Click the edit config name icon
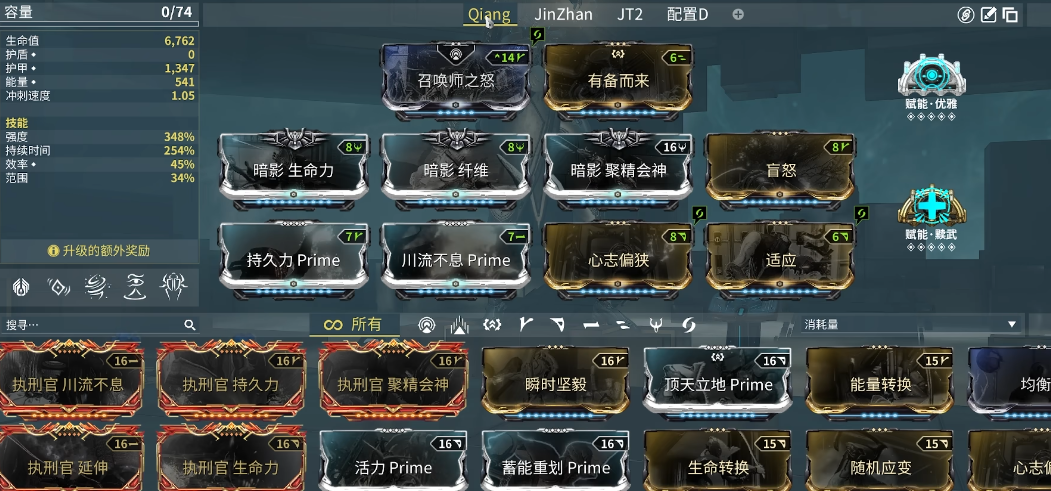This screenshot has height=491, width=1051. coord(989,15)
